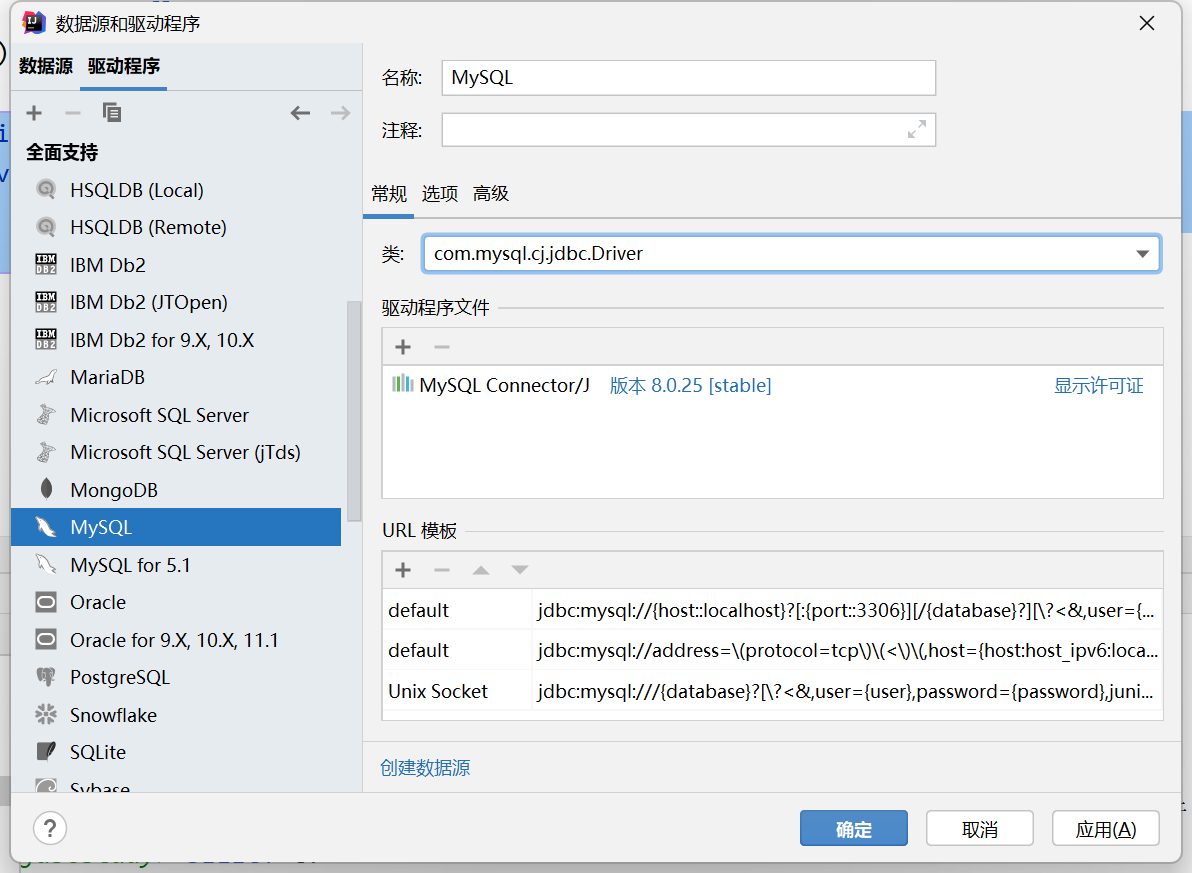Go forward with the right arrow
Screen dimensions: 1192x873
[341, 113]
